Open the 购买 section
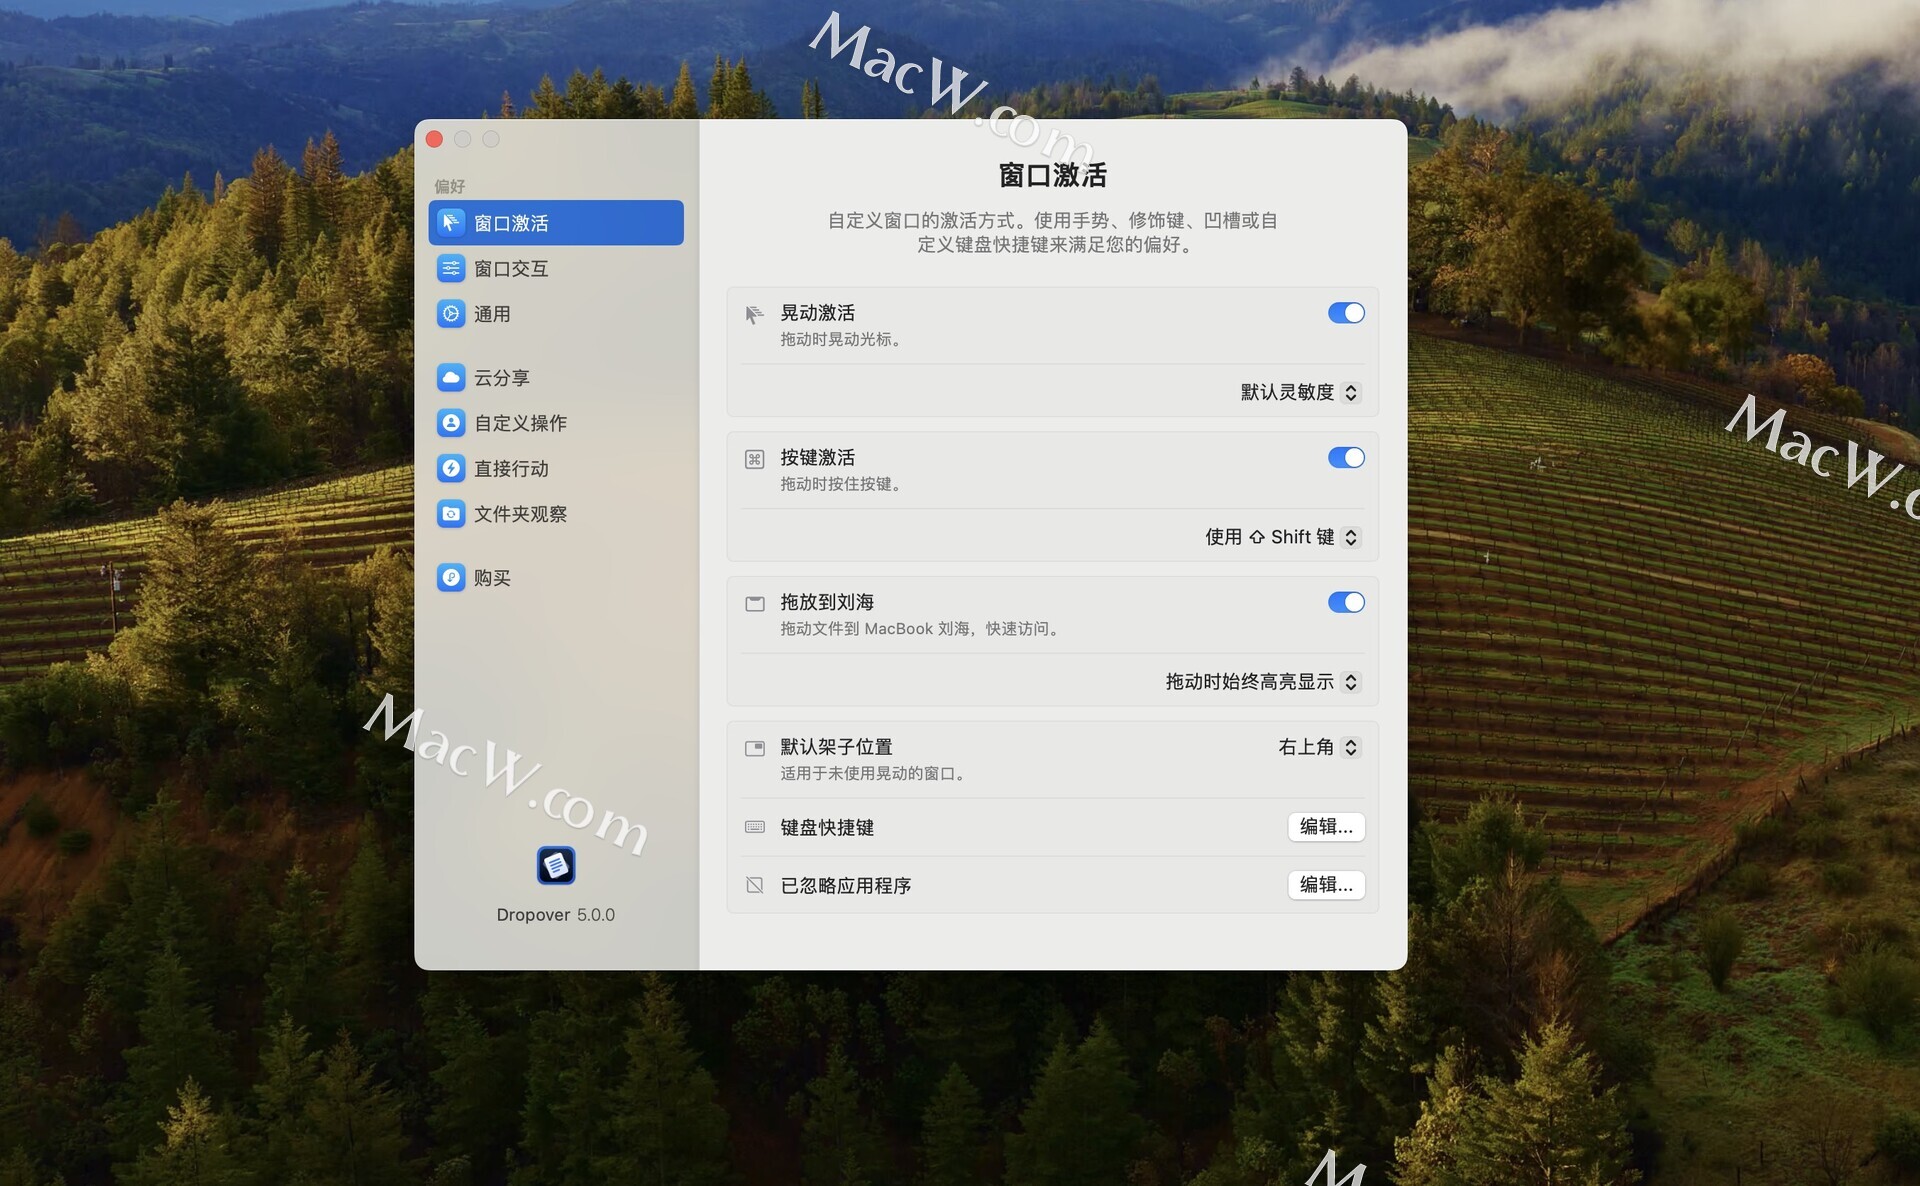The image size is (1920, 1186). tap(556, 577)
